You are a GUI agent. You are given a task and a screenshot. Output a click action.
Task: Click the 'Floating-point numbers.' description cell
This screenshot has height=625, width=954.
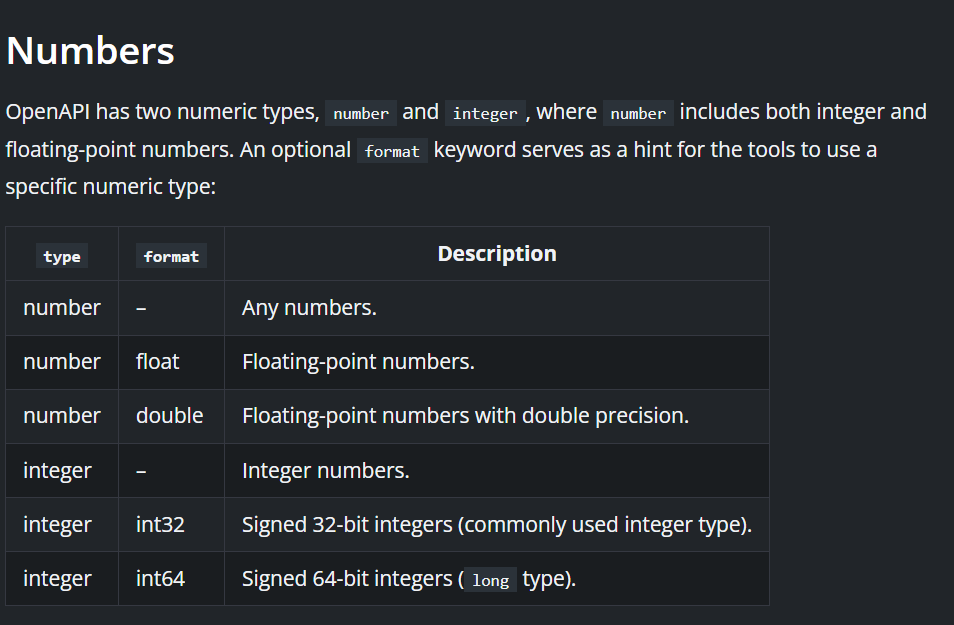point(358,362)
